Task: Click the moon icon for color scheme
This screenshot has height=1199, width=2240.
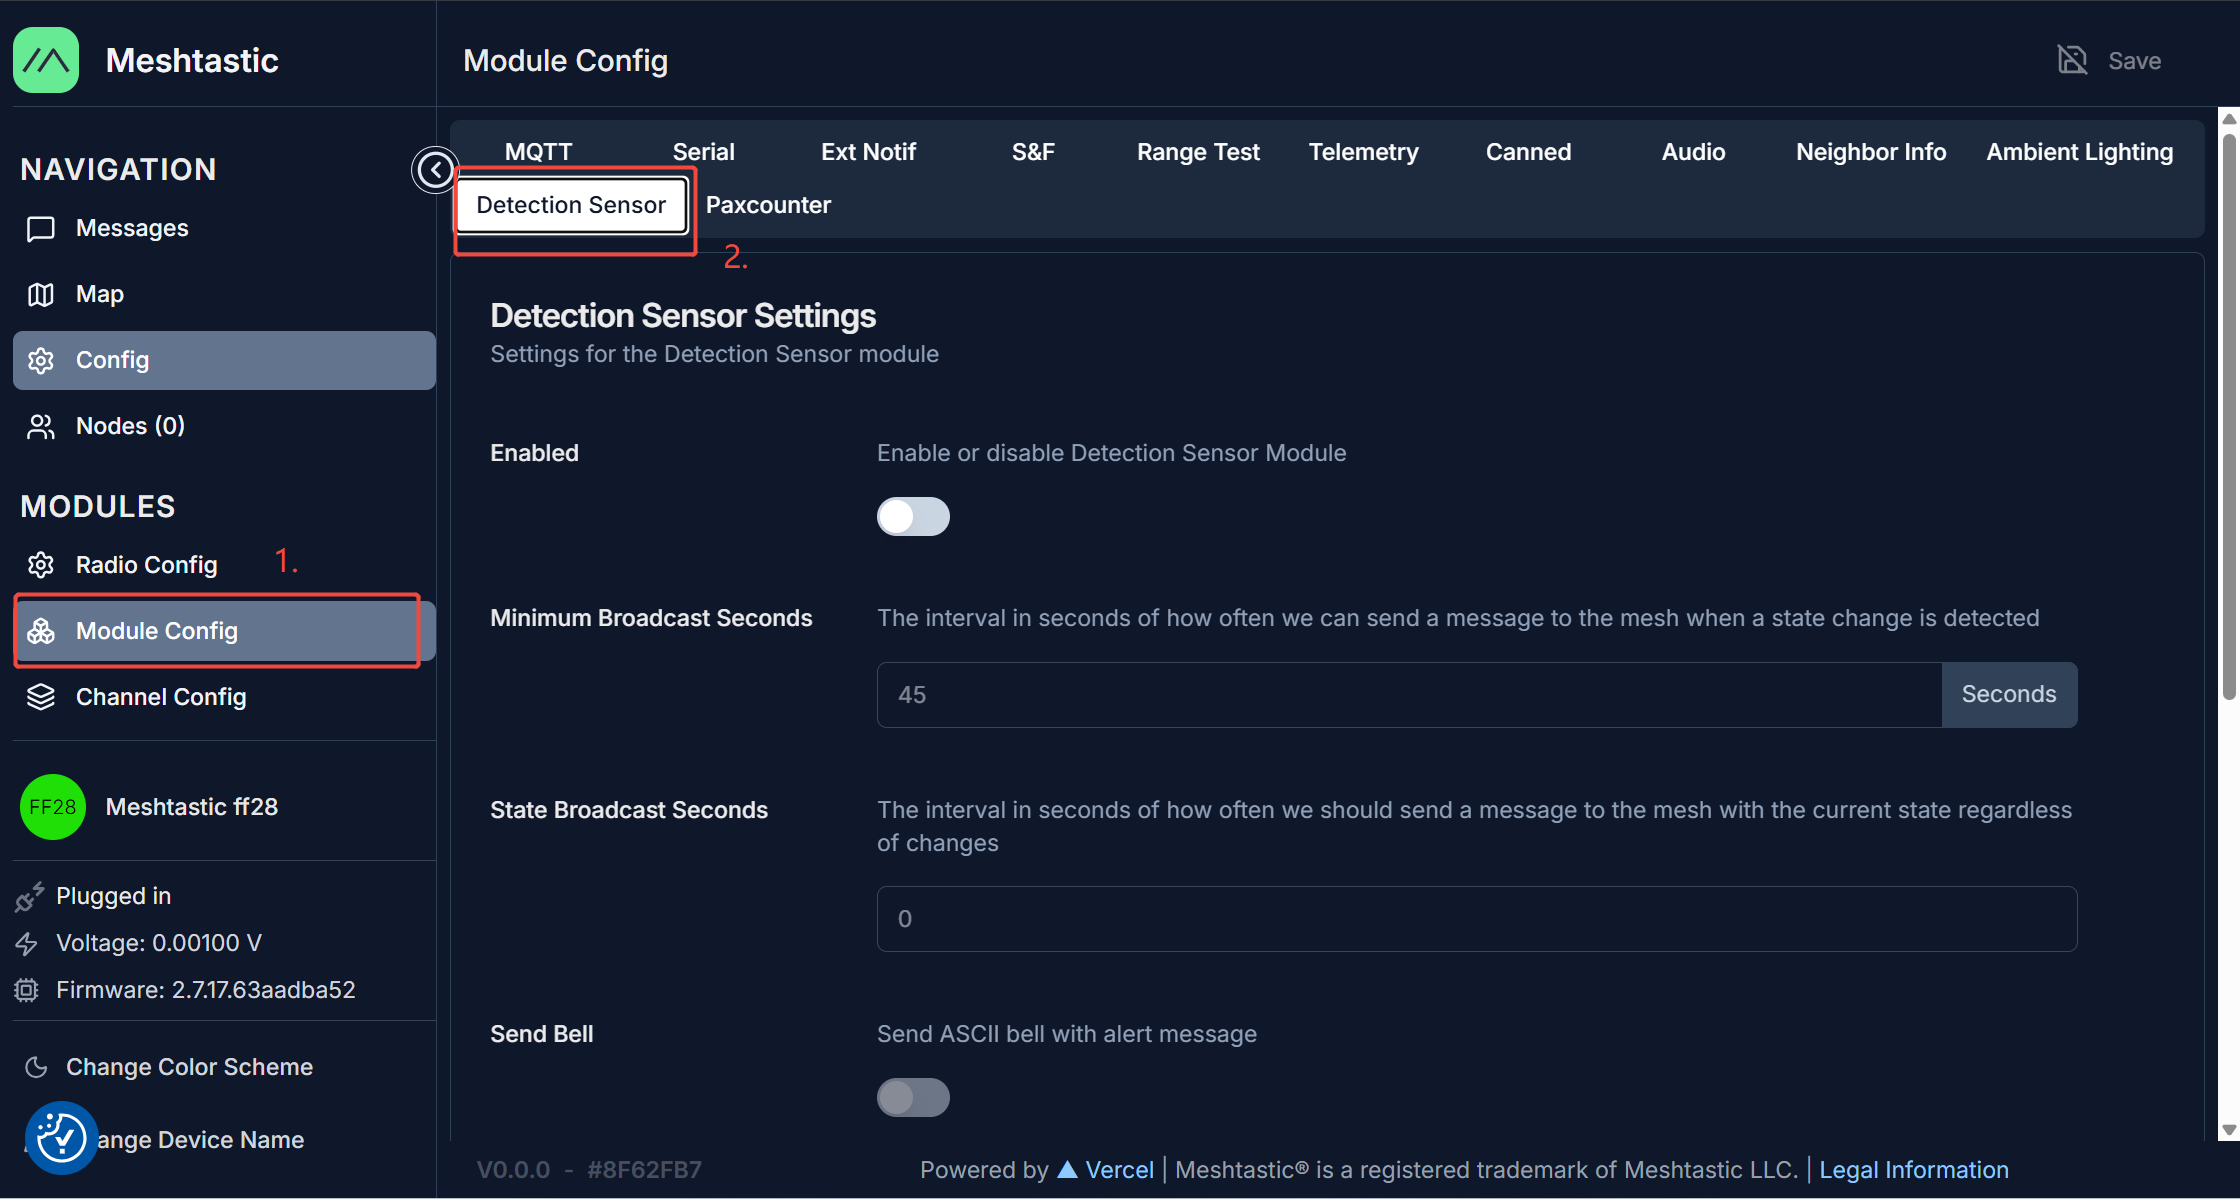Action: [x=37, y=1067]
